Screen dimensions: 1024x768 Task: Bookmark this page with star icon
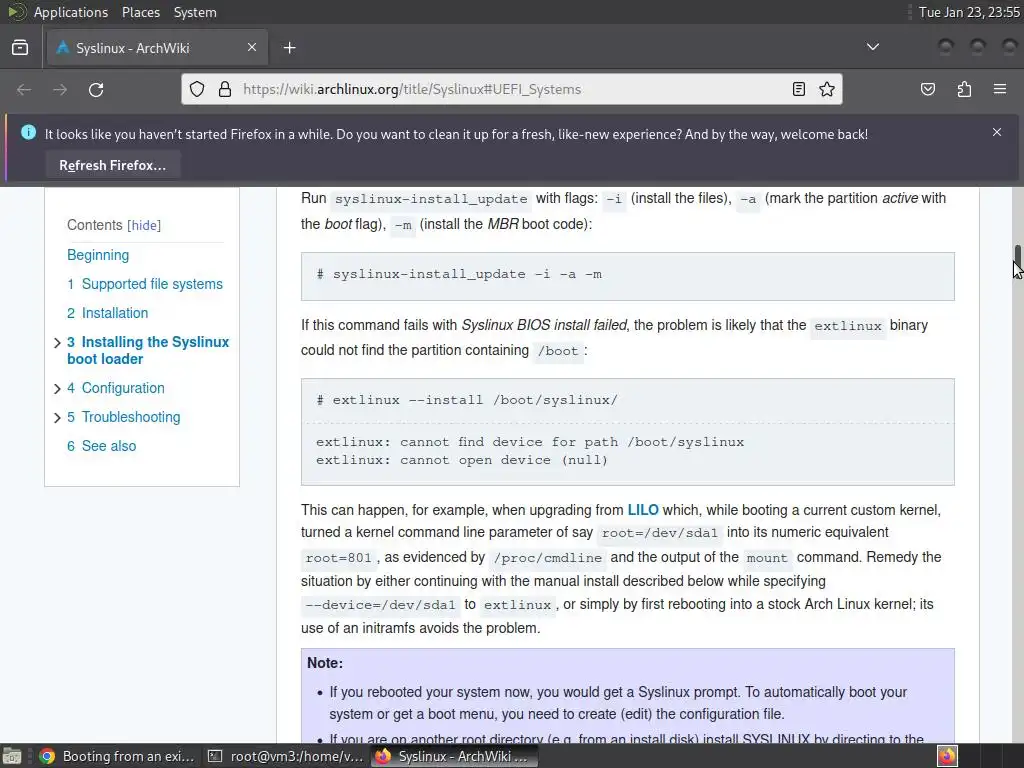tap(827, 89)
